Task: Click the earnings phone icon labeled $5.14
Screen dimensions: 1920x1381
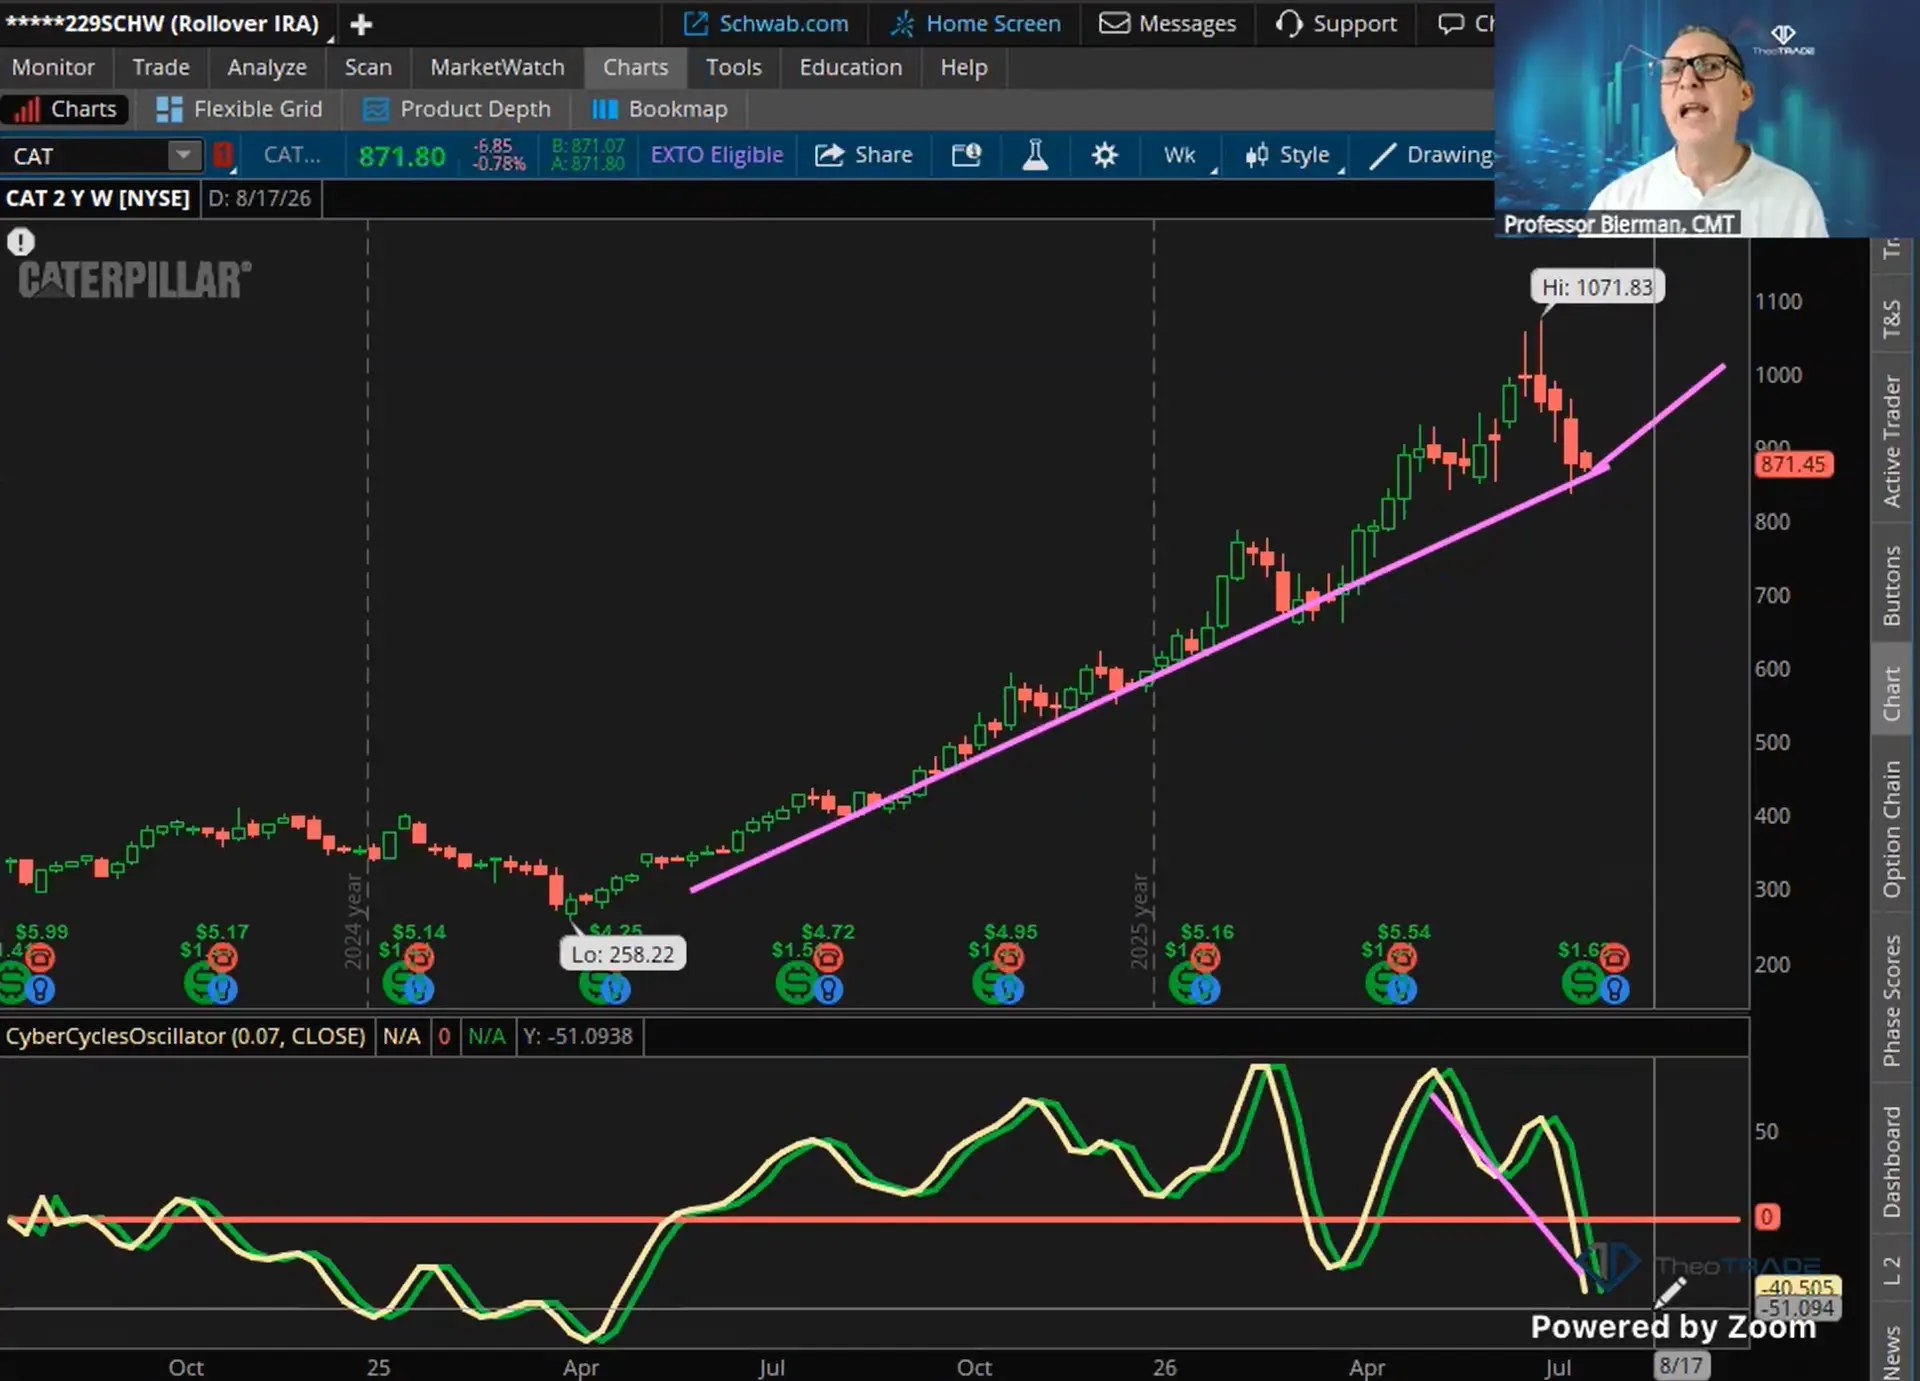Action: coord(419,958)
